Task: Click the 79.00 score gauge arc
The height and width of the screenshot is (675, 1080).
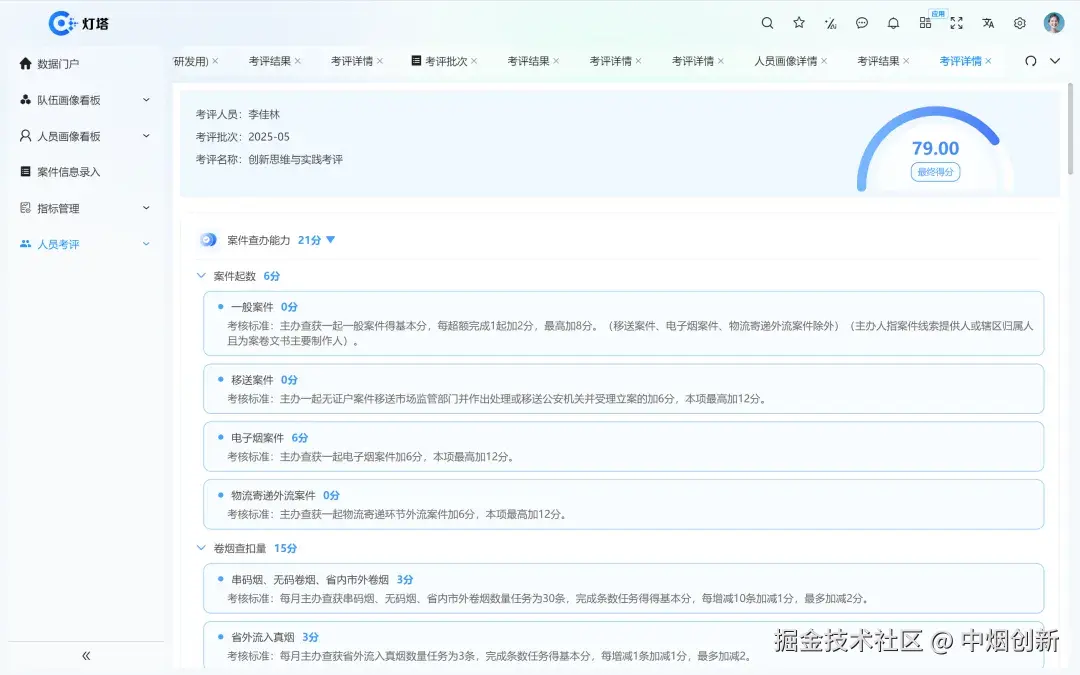Action: pos(934,147)
